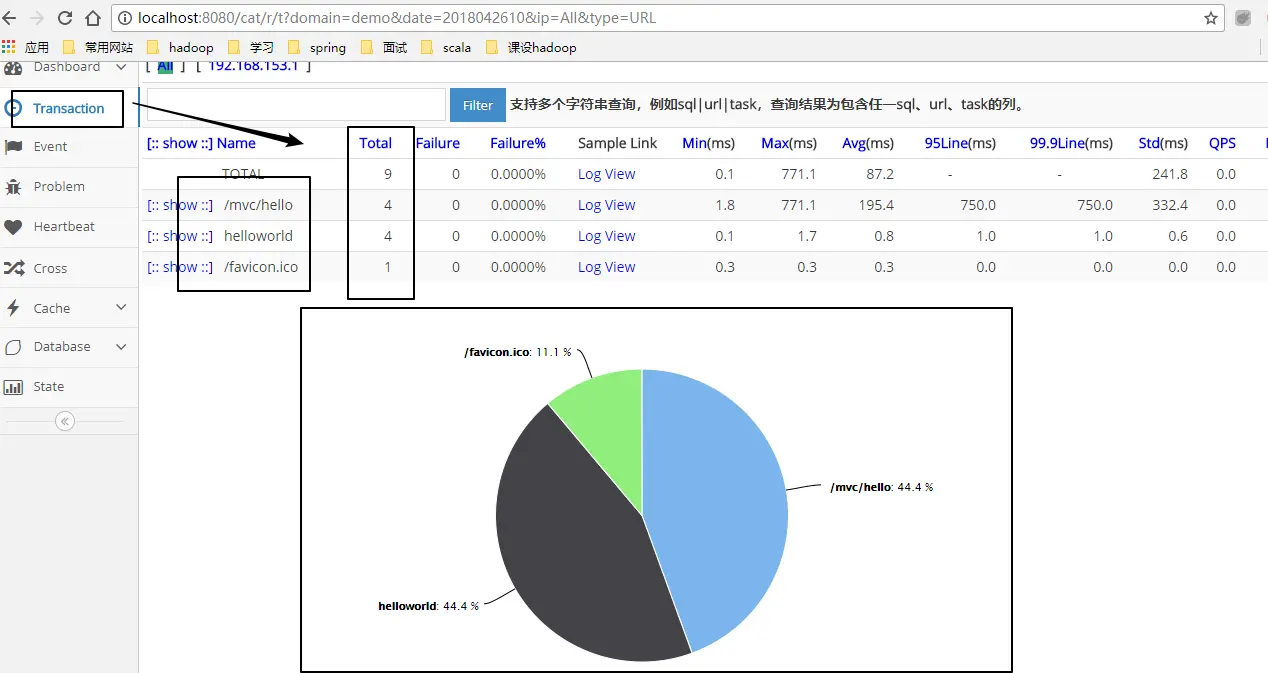Go to the browser home icon
Image resolution: width=1268 pixels, height=673 pixels.
click(93, 18)
